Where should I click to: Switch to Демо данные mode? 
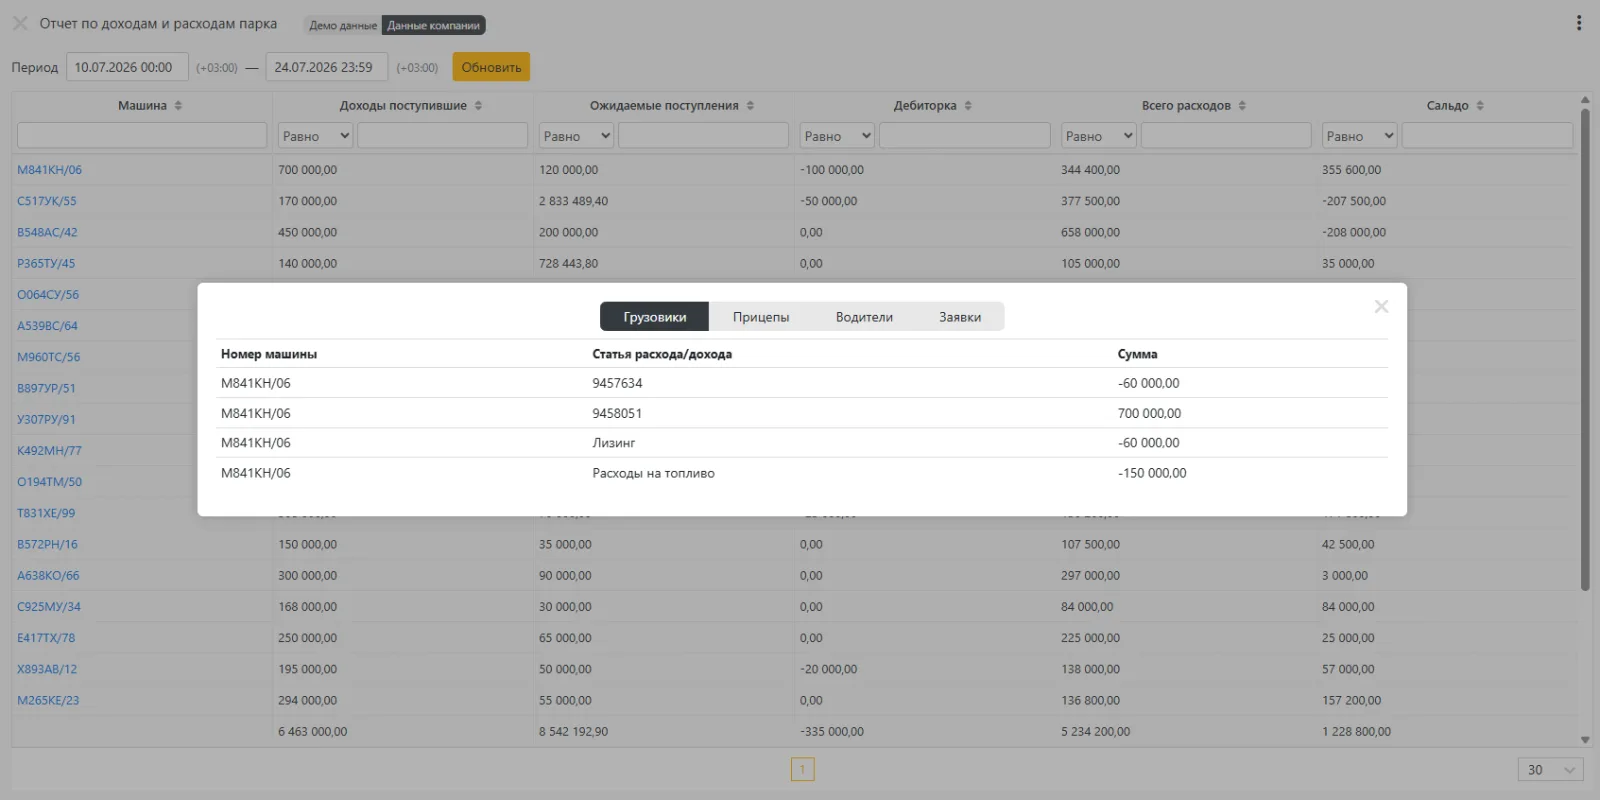[x=343, y=26]
